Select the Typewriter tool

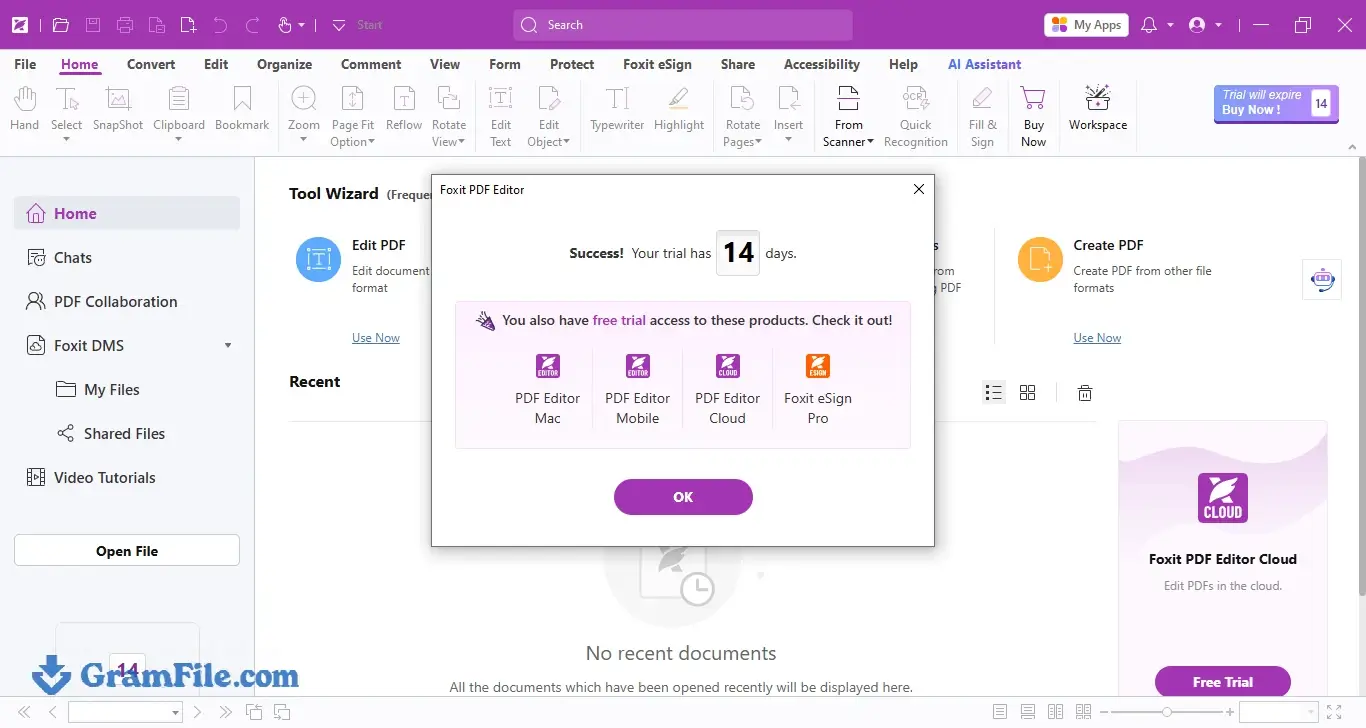618,108
